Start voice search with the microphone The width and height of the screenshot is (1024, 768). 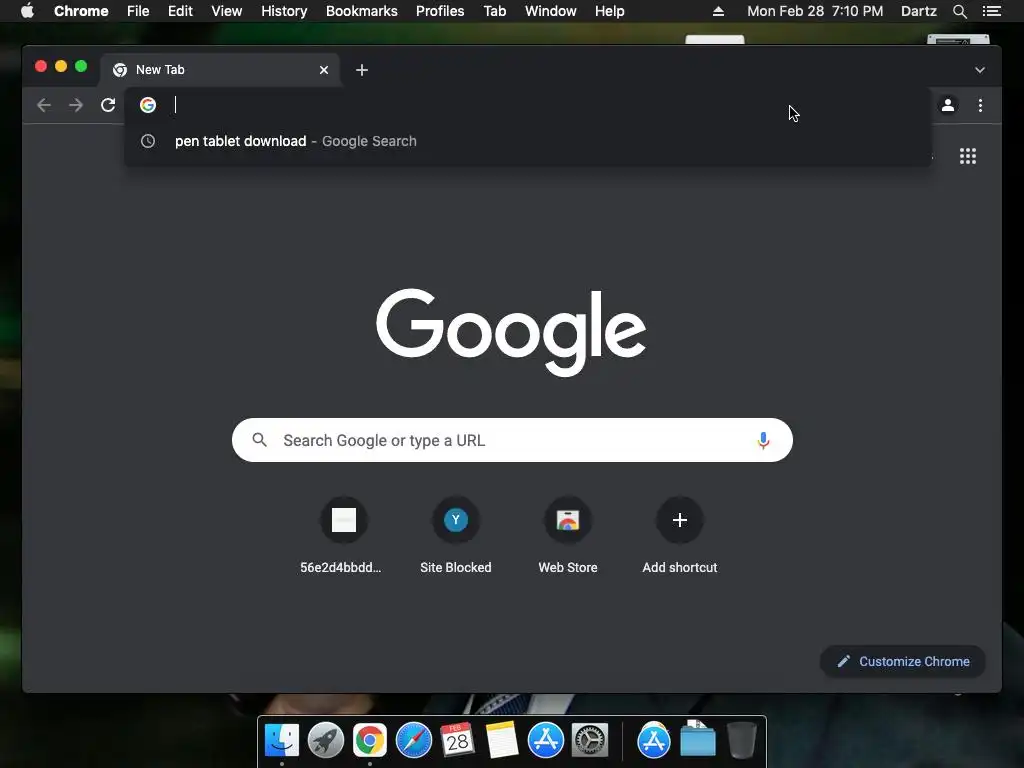click(x=763, y=440)
